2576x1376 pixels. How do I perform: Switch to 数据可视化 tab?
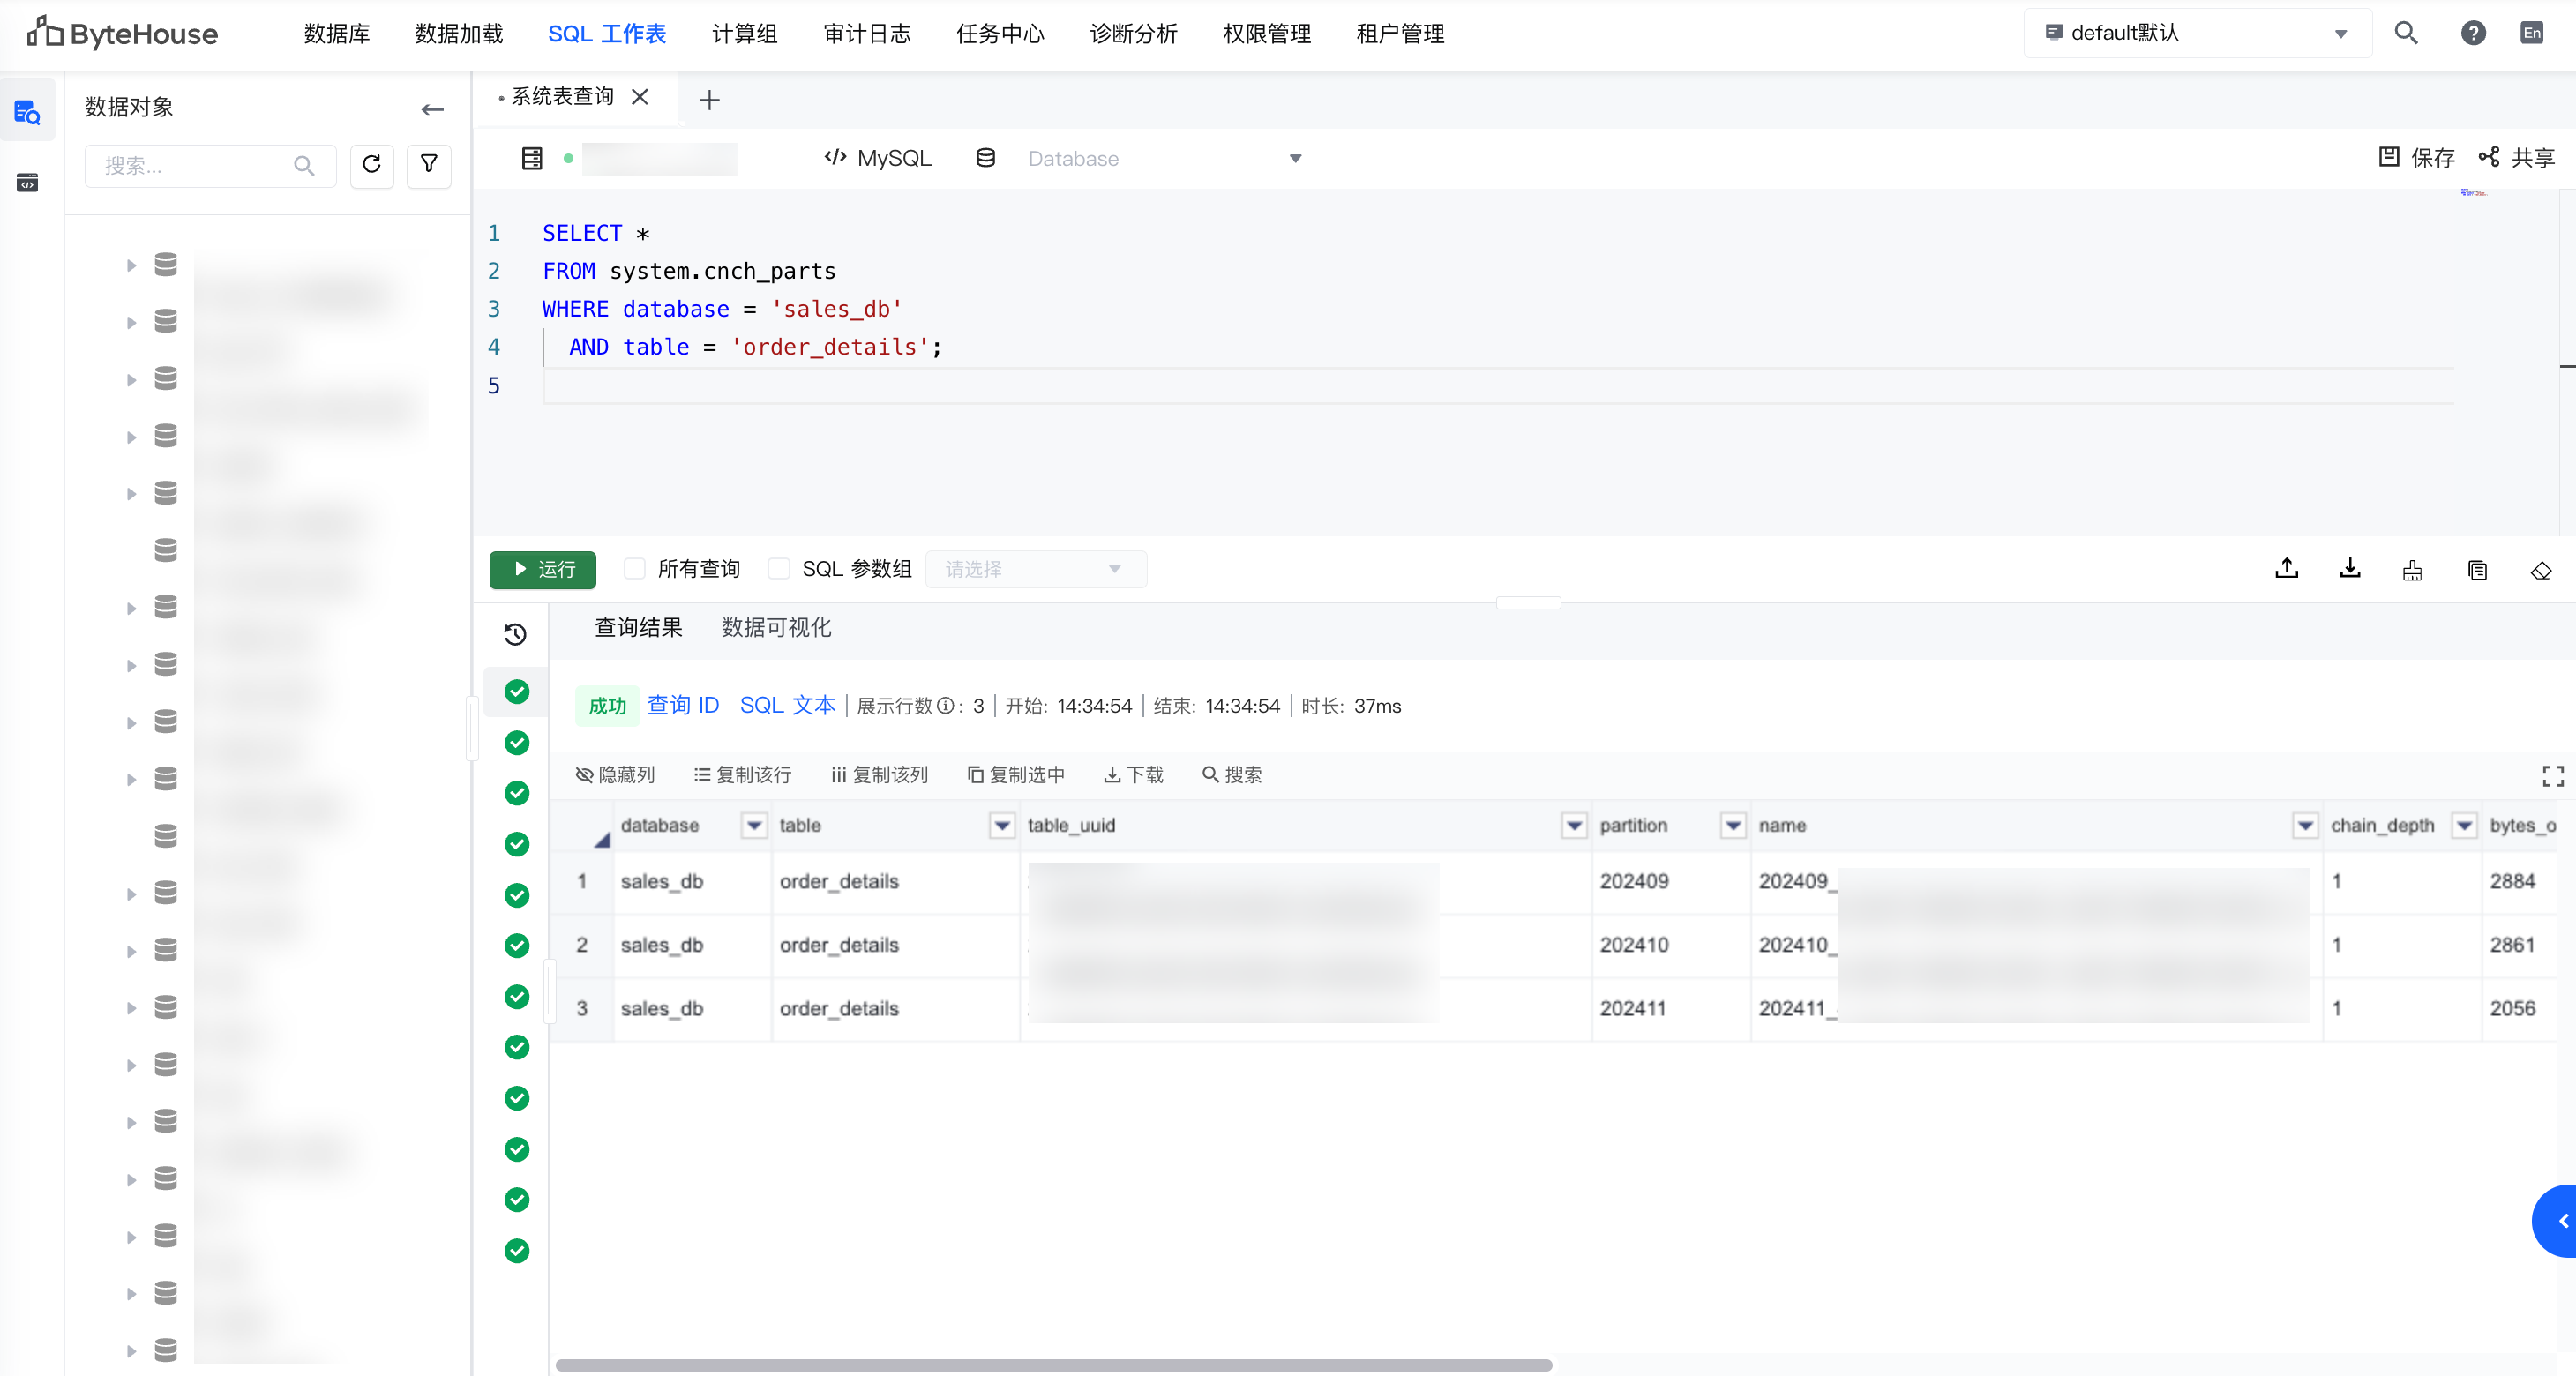tap(776, 627)
